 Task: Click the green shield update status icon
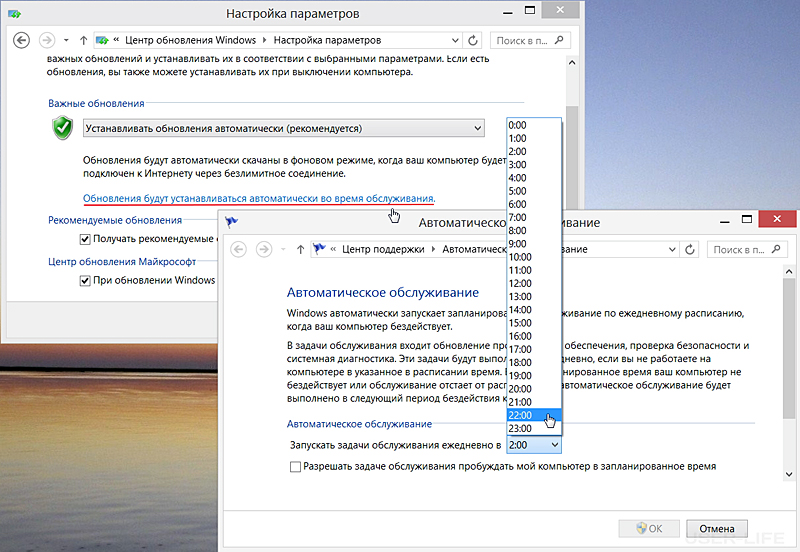63,128
